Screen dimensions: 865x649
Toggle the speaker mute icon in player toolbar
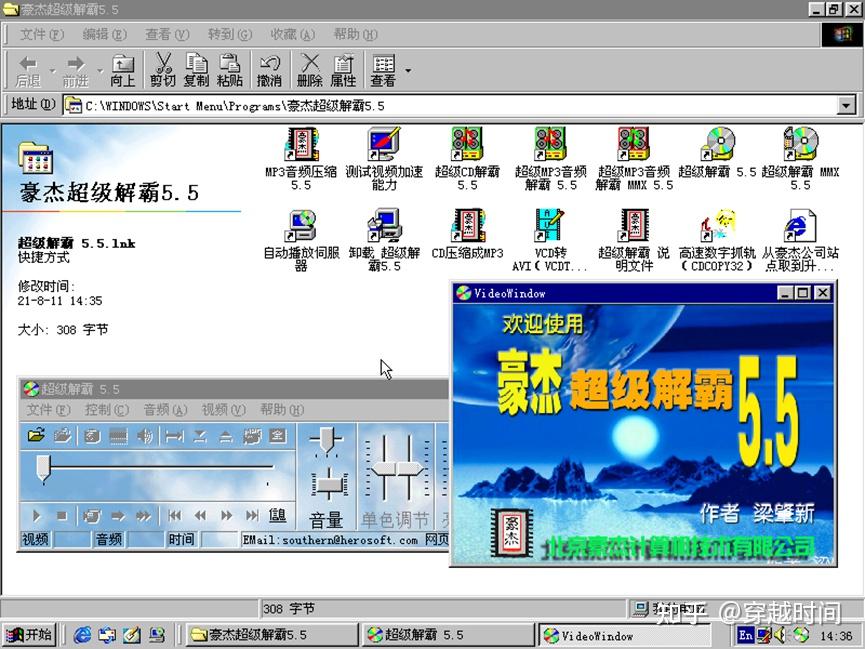[x=145, y=436]
